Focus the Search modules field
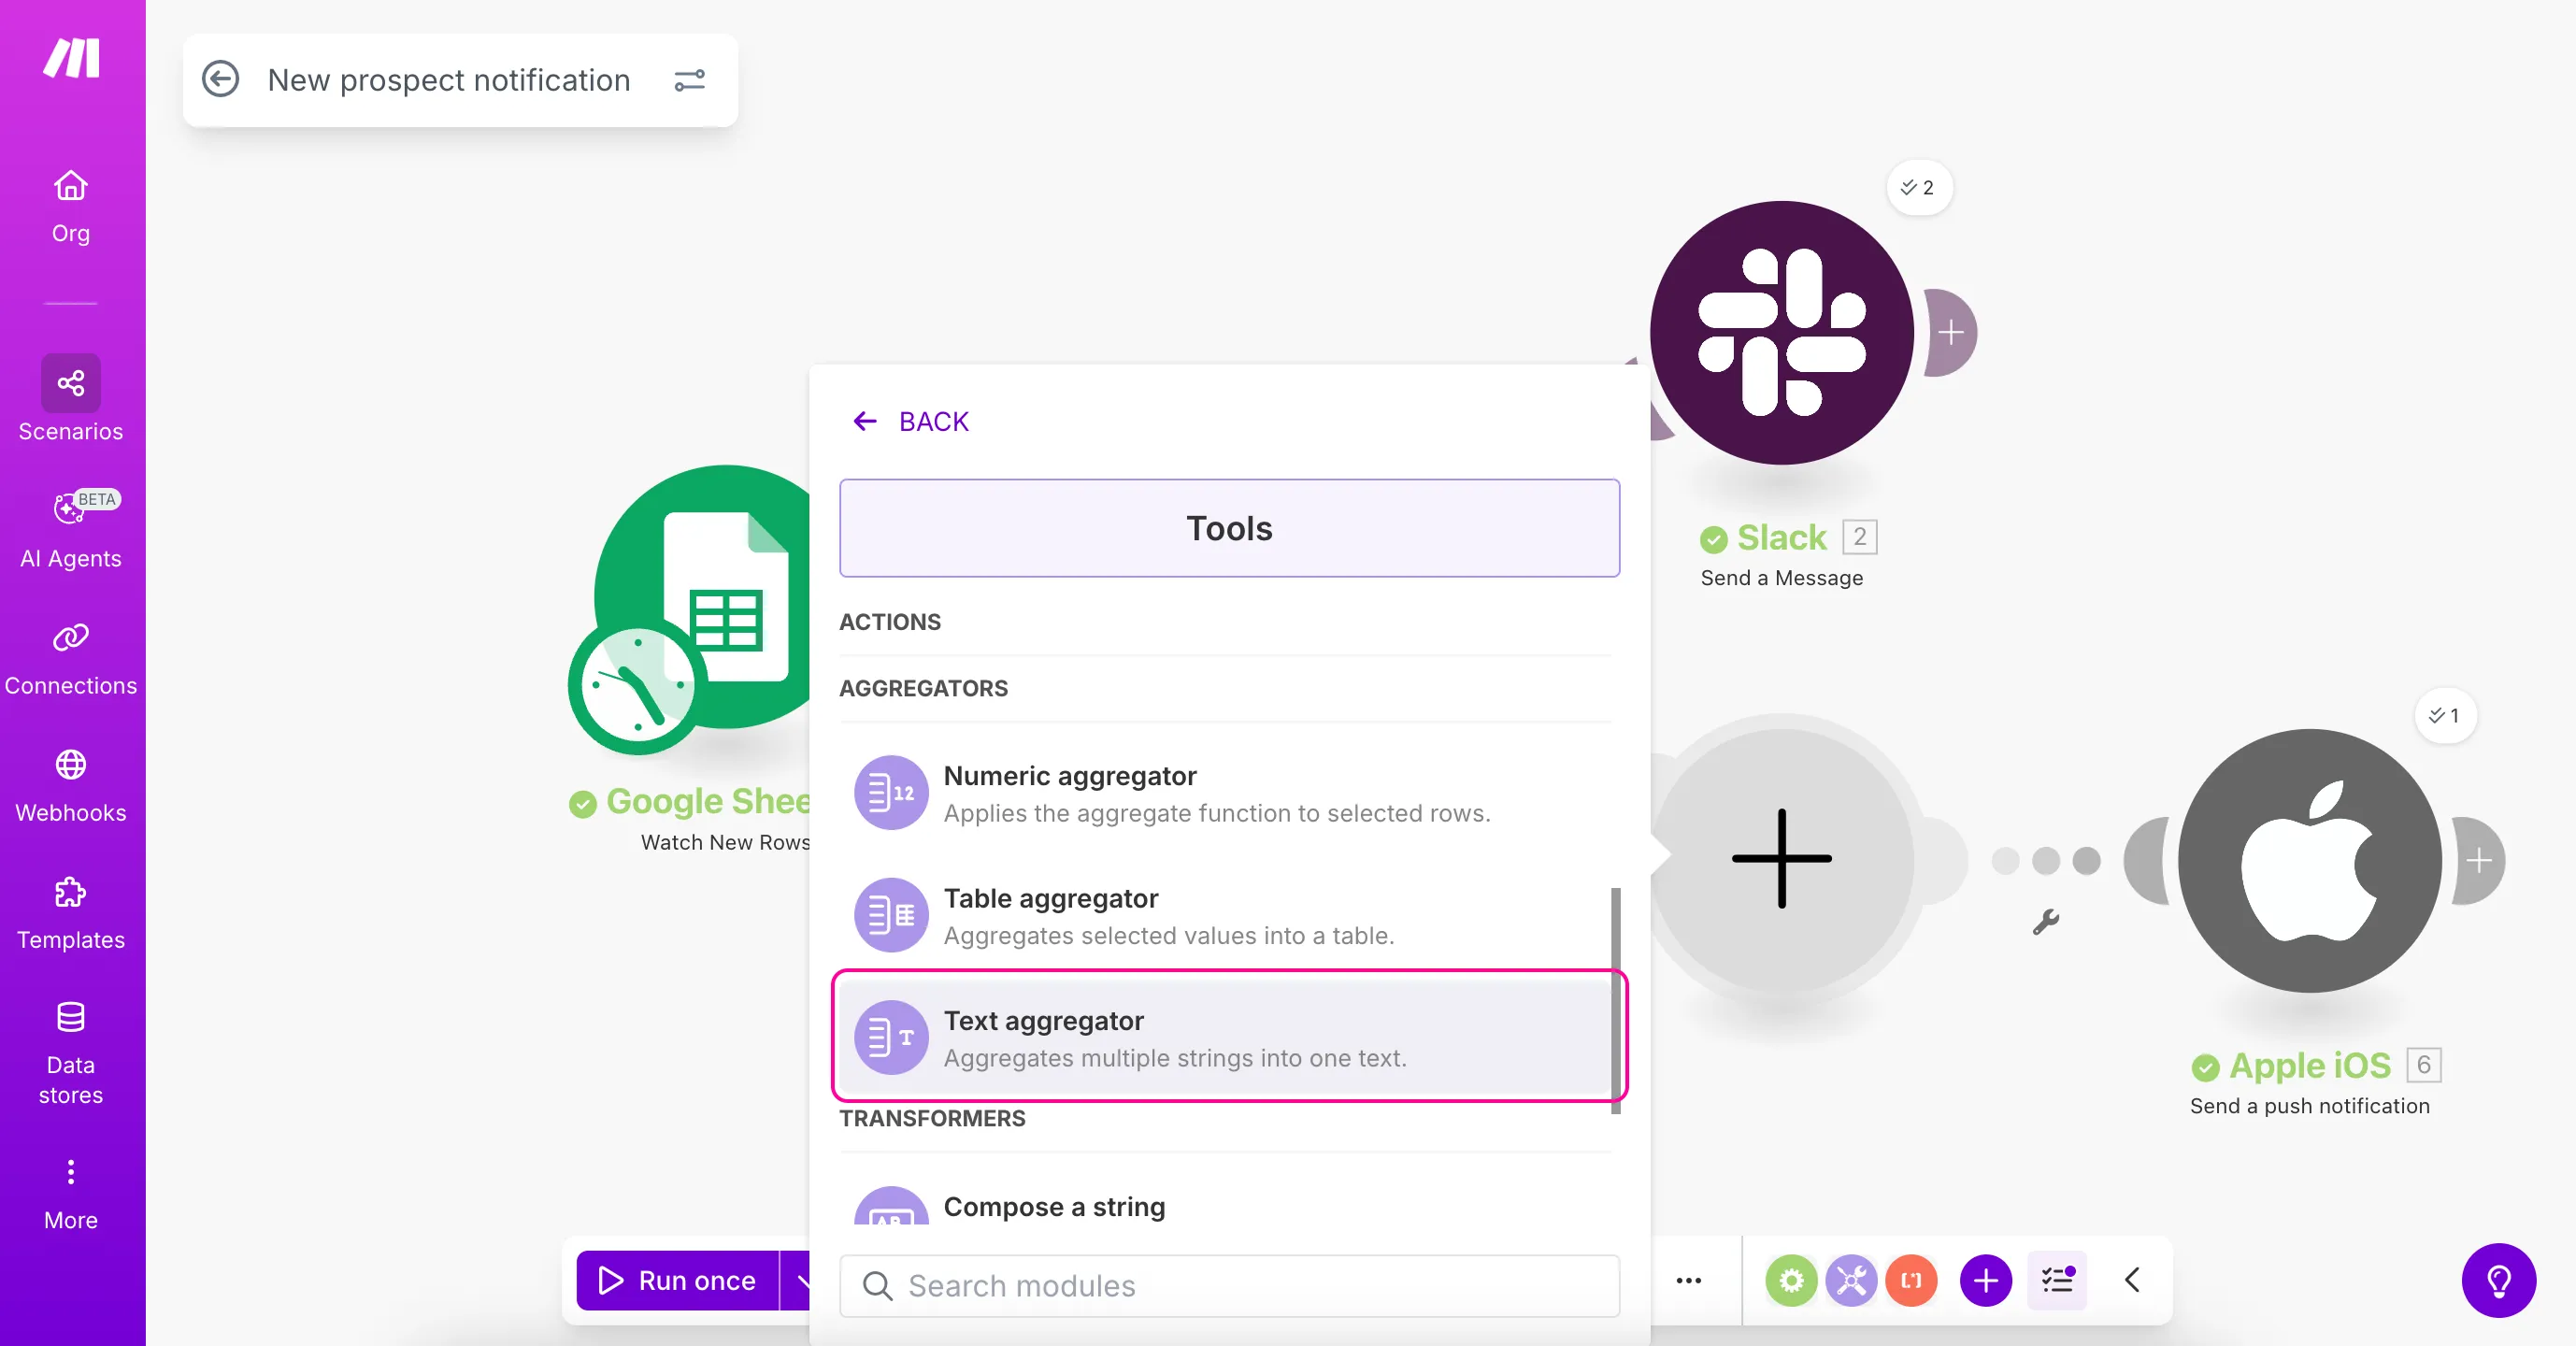2576x1346 pixels. pyautogui.click(x=1229, y=1286)
